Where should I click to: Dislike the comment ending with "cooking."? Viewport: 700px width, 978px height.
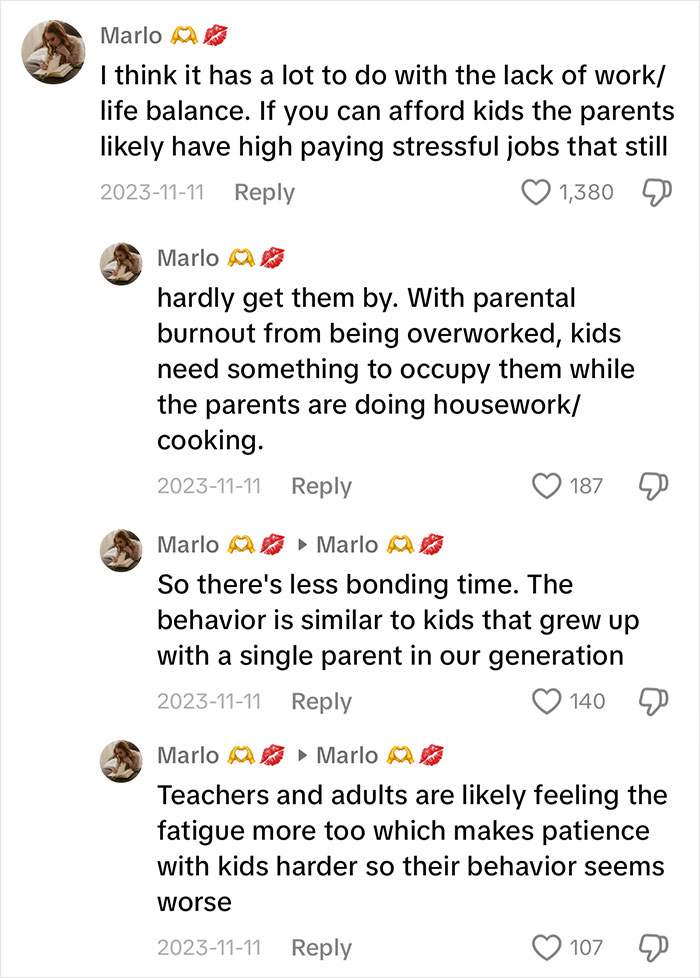(x=651, y=486)
